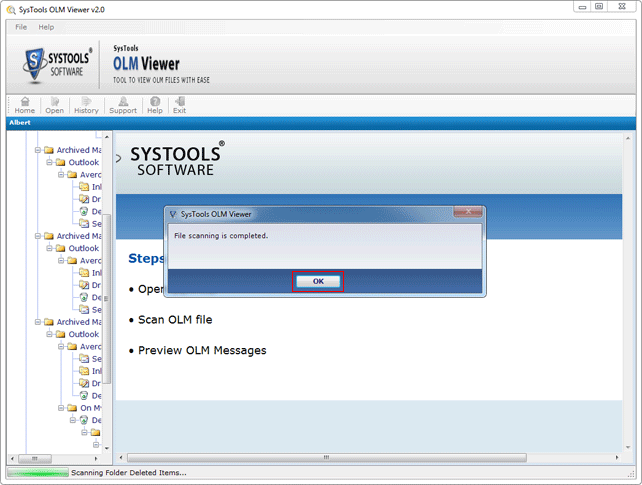The image size is (642, 485).
Task: Click the 'File scanning is completed.' message
Action: 221,236
